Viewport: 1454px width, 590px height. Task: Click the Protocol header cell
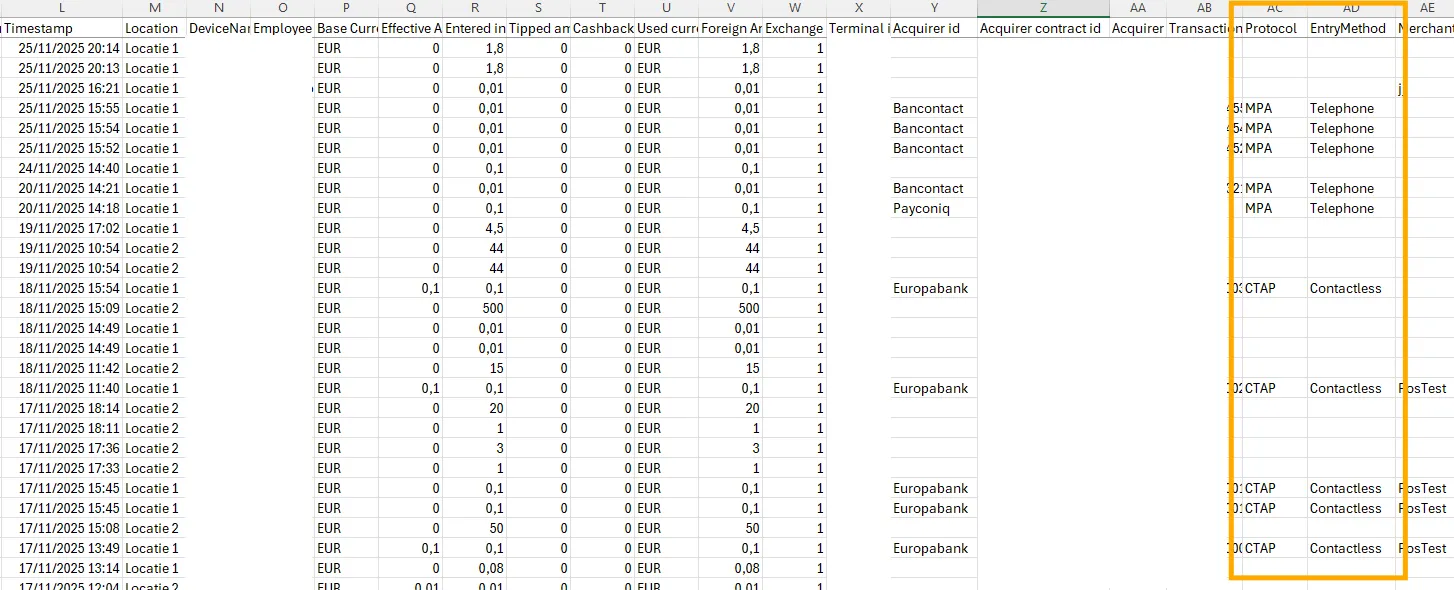pos(1271,28)
